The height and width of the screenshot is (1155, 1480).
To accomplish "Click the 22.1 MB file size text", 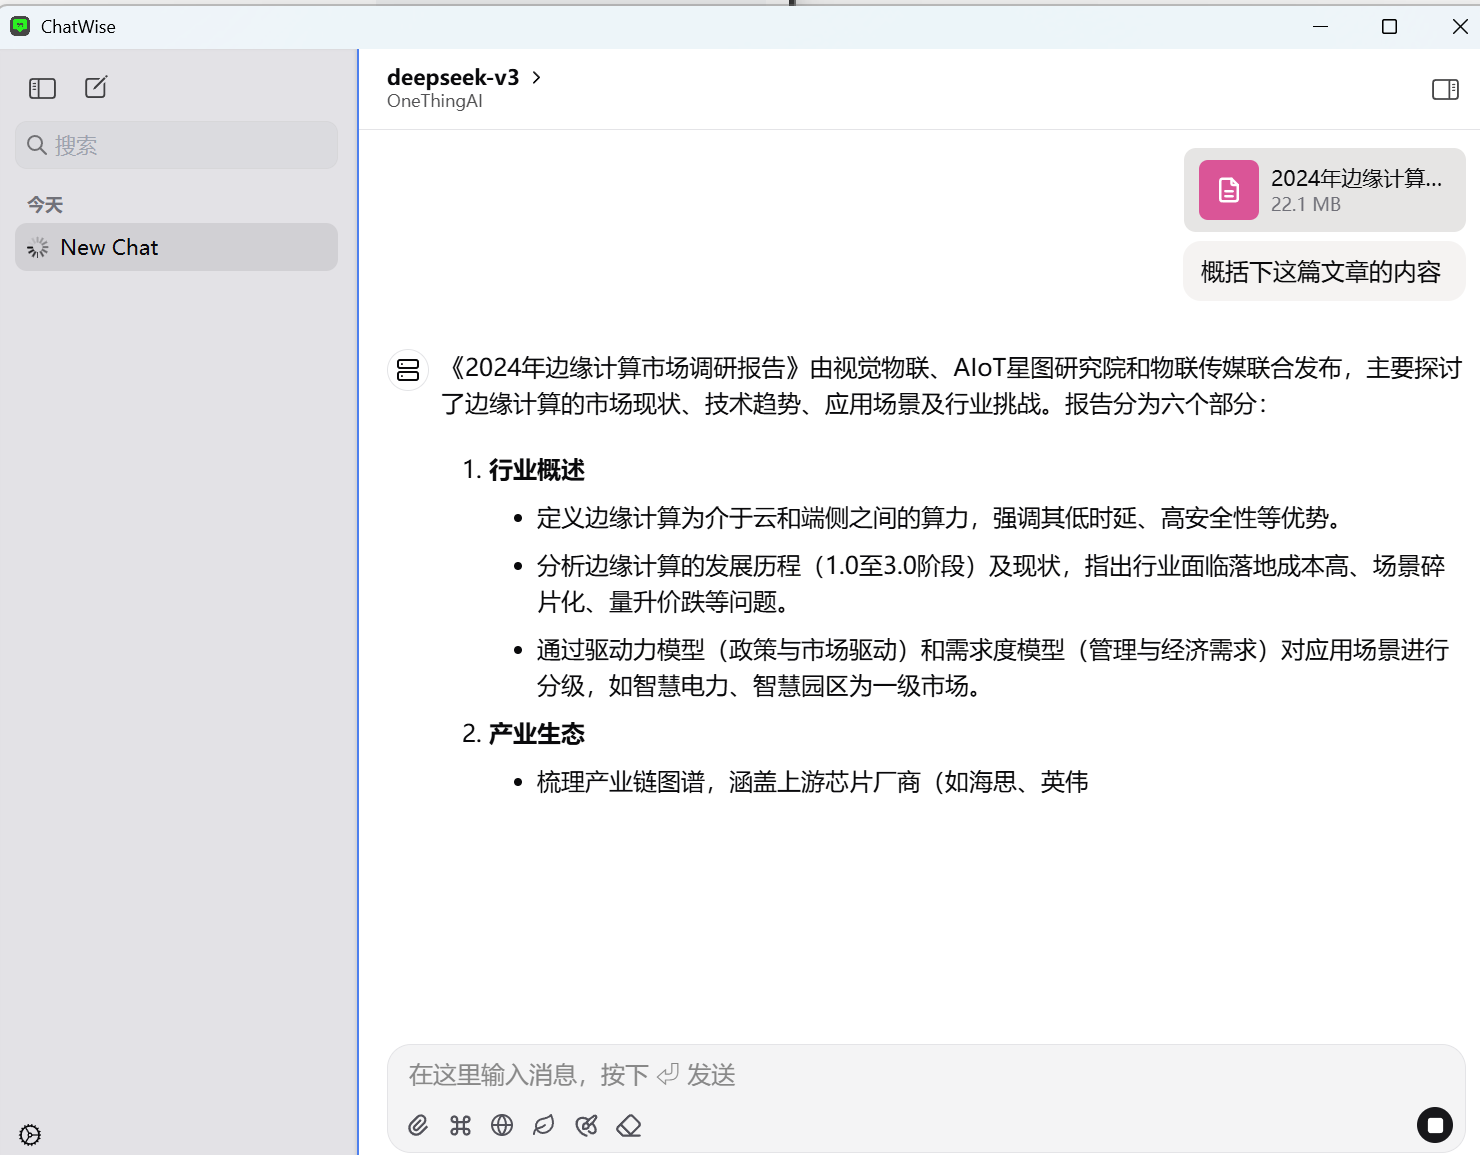I will (1306, 205).
